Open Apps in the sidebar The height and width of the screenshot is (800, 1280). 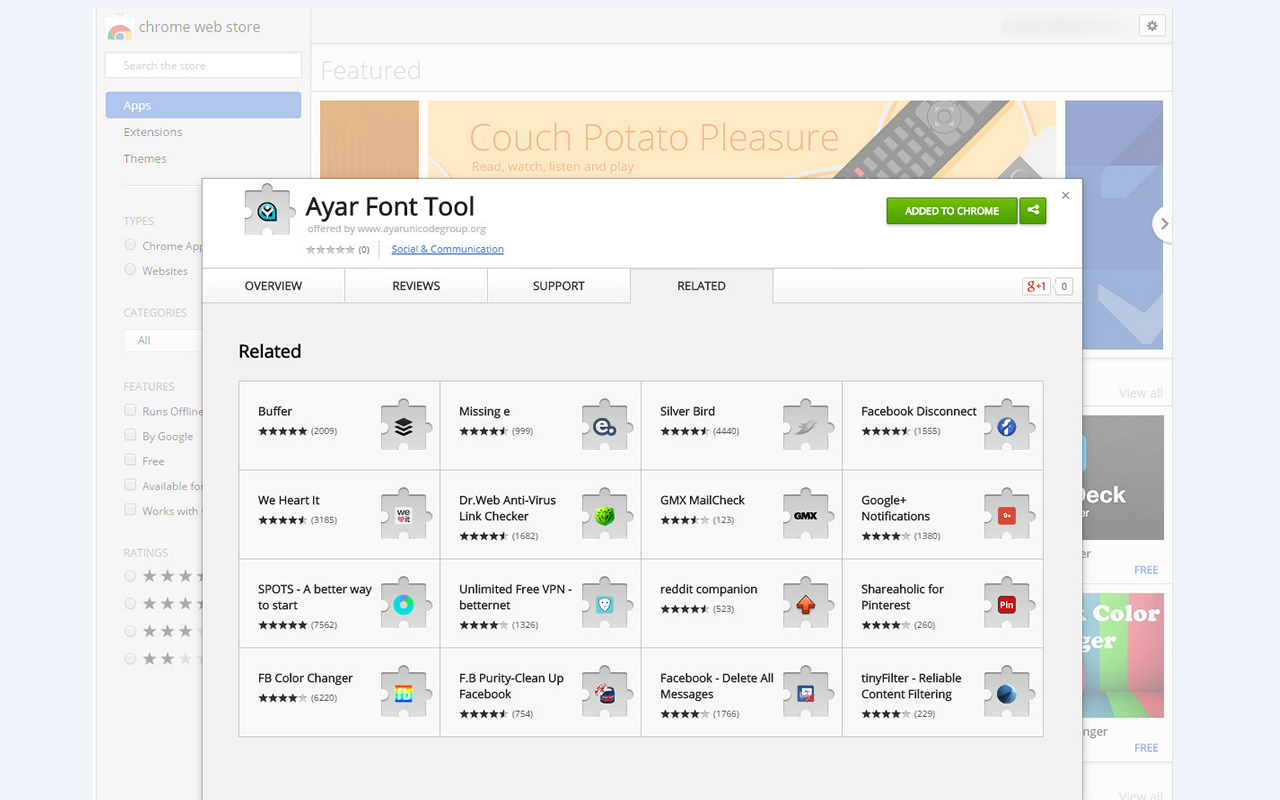coord(203,105)
